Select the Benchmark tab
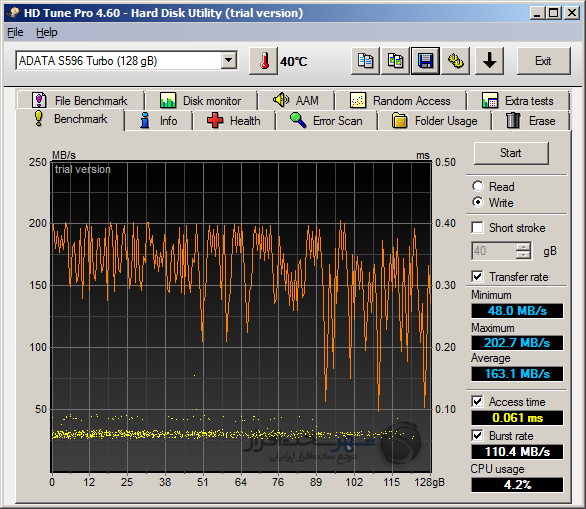Viewport: 586px width, 509px height. pos(70,119)
